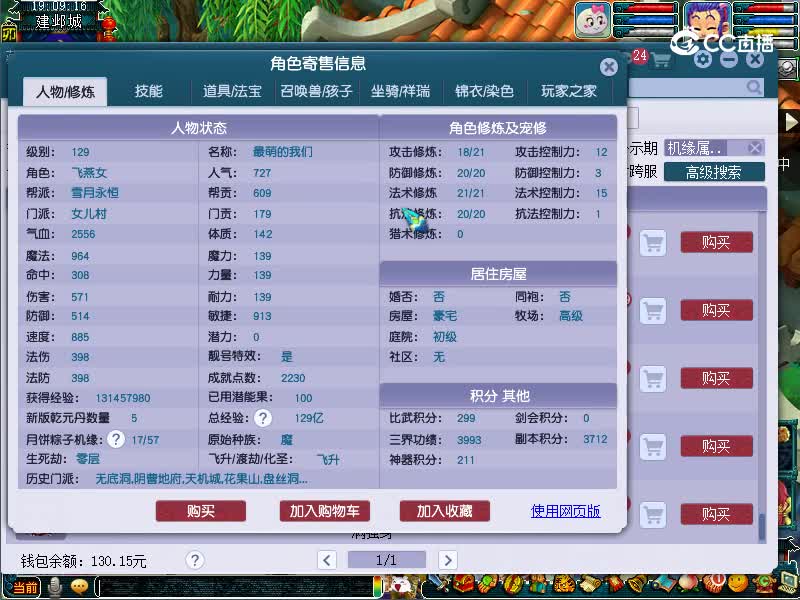
Task: Go to next page arrow
Action: click(447, 560)
